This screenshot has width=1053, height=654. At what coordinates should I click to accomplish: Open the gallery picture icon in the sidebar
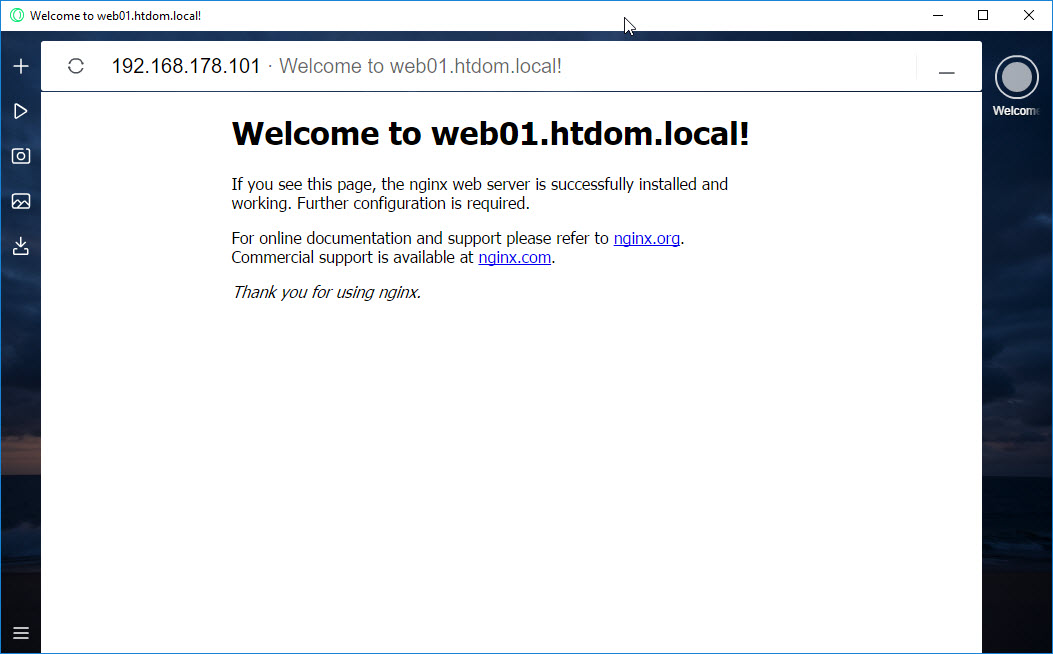tap(21, 201)
